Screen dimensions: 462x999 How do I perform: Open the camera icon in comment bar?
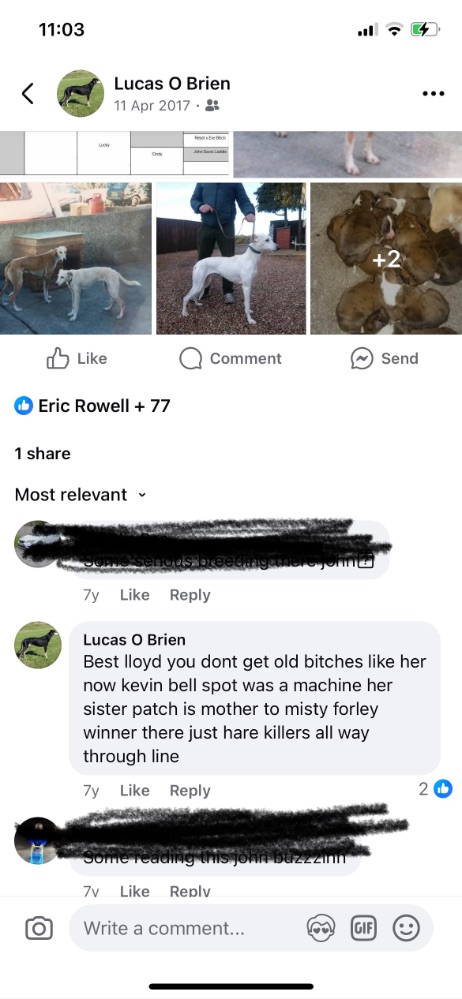tap(38, 928)
